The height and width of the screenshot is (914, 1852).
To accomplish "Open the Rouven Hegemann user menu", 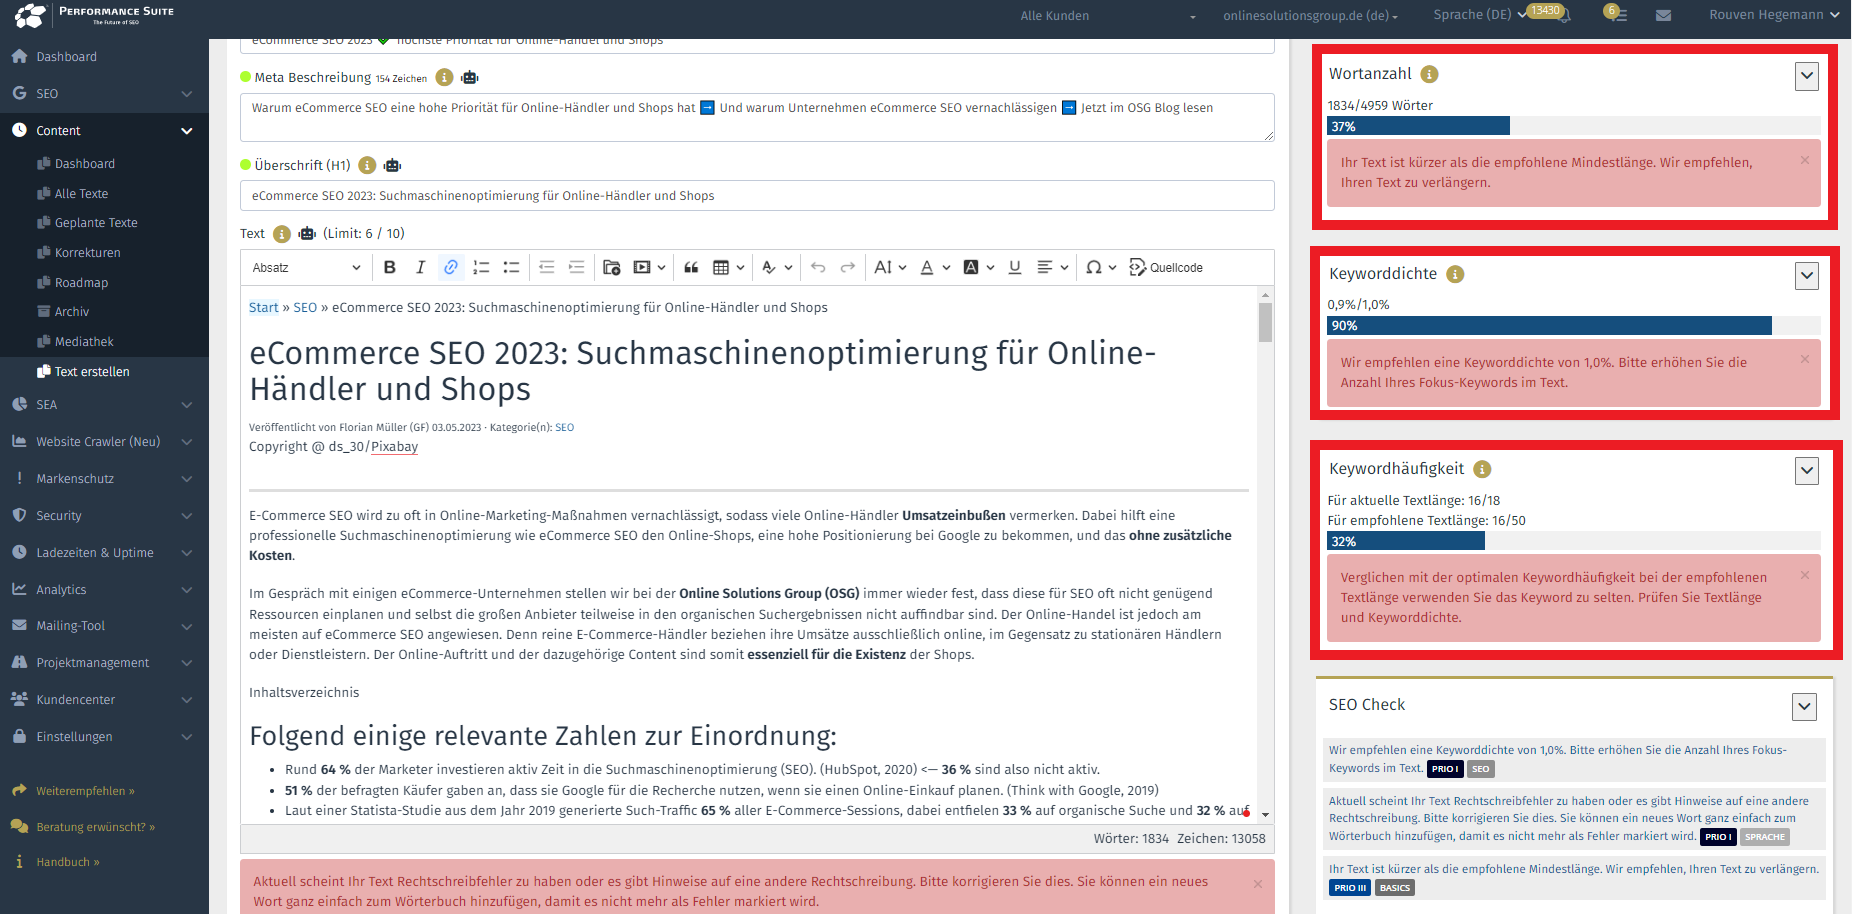I will point(1774,15).
